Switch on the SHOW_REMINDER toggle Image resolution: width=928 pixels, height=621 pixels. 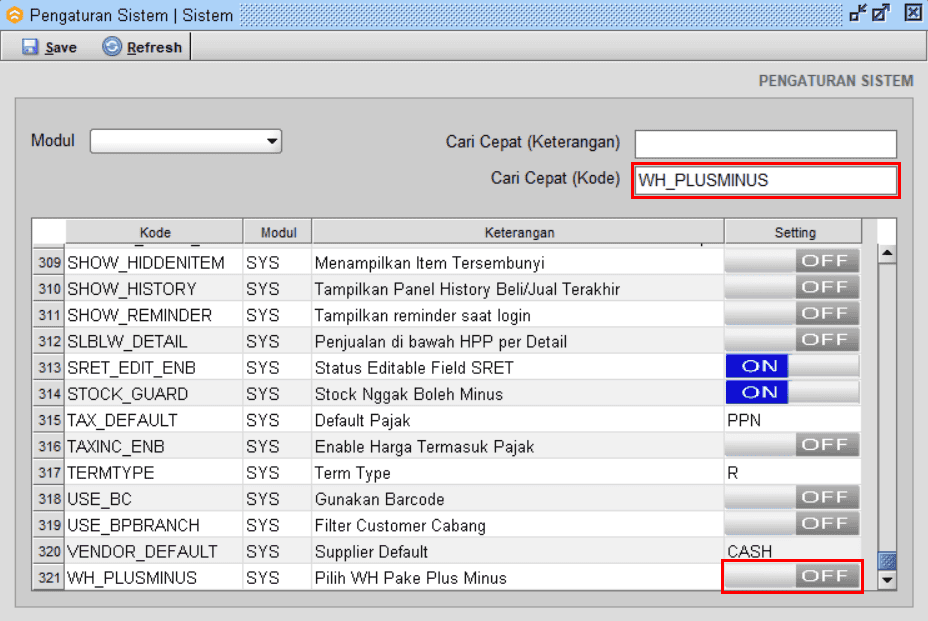[792, 314]
